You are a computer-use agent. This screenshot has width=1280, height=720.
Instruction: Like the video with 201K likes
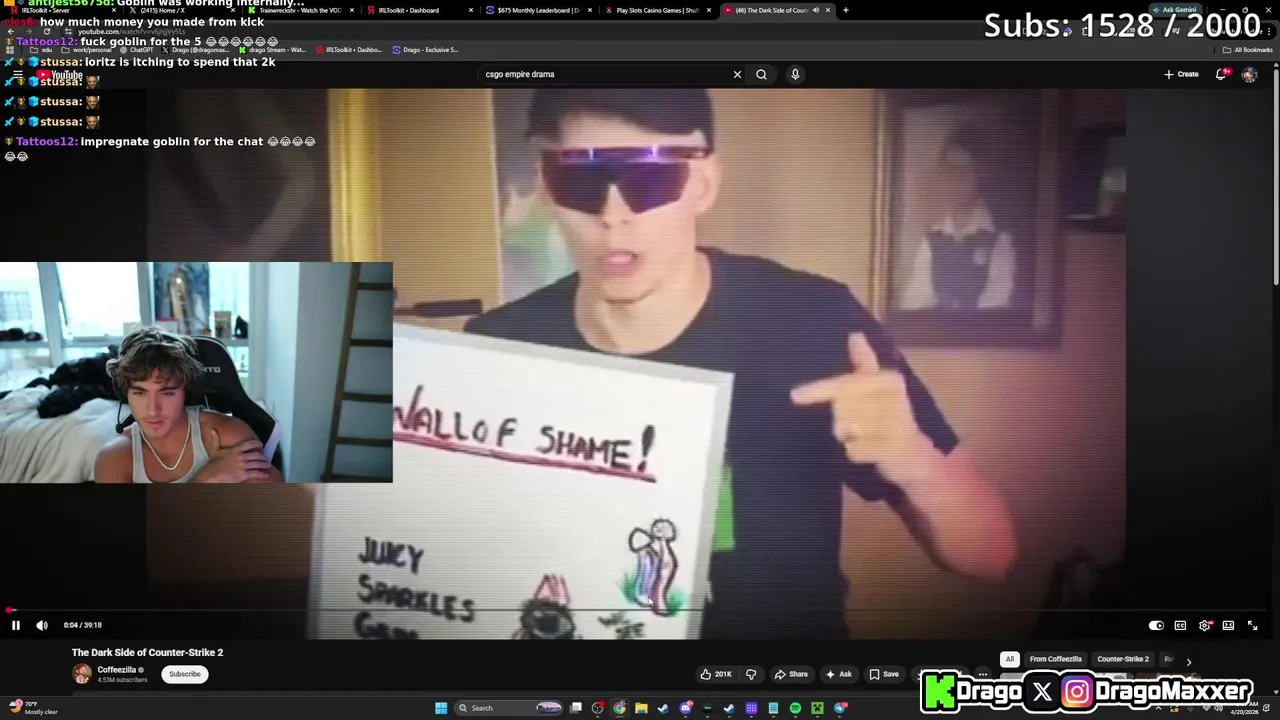[x=716, y=674]
